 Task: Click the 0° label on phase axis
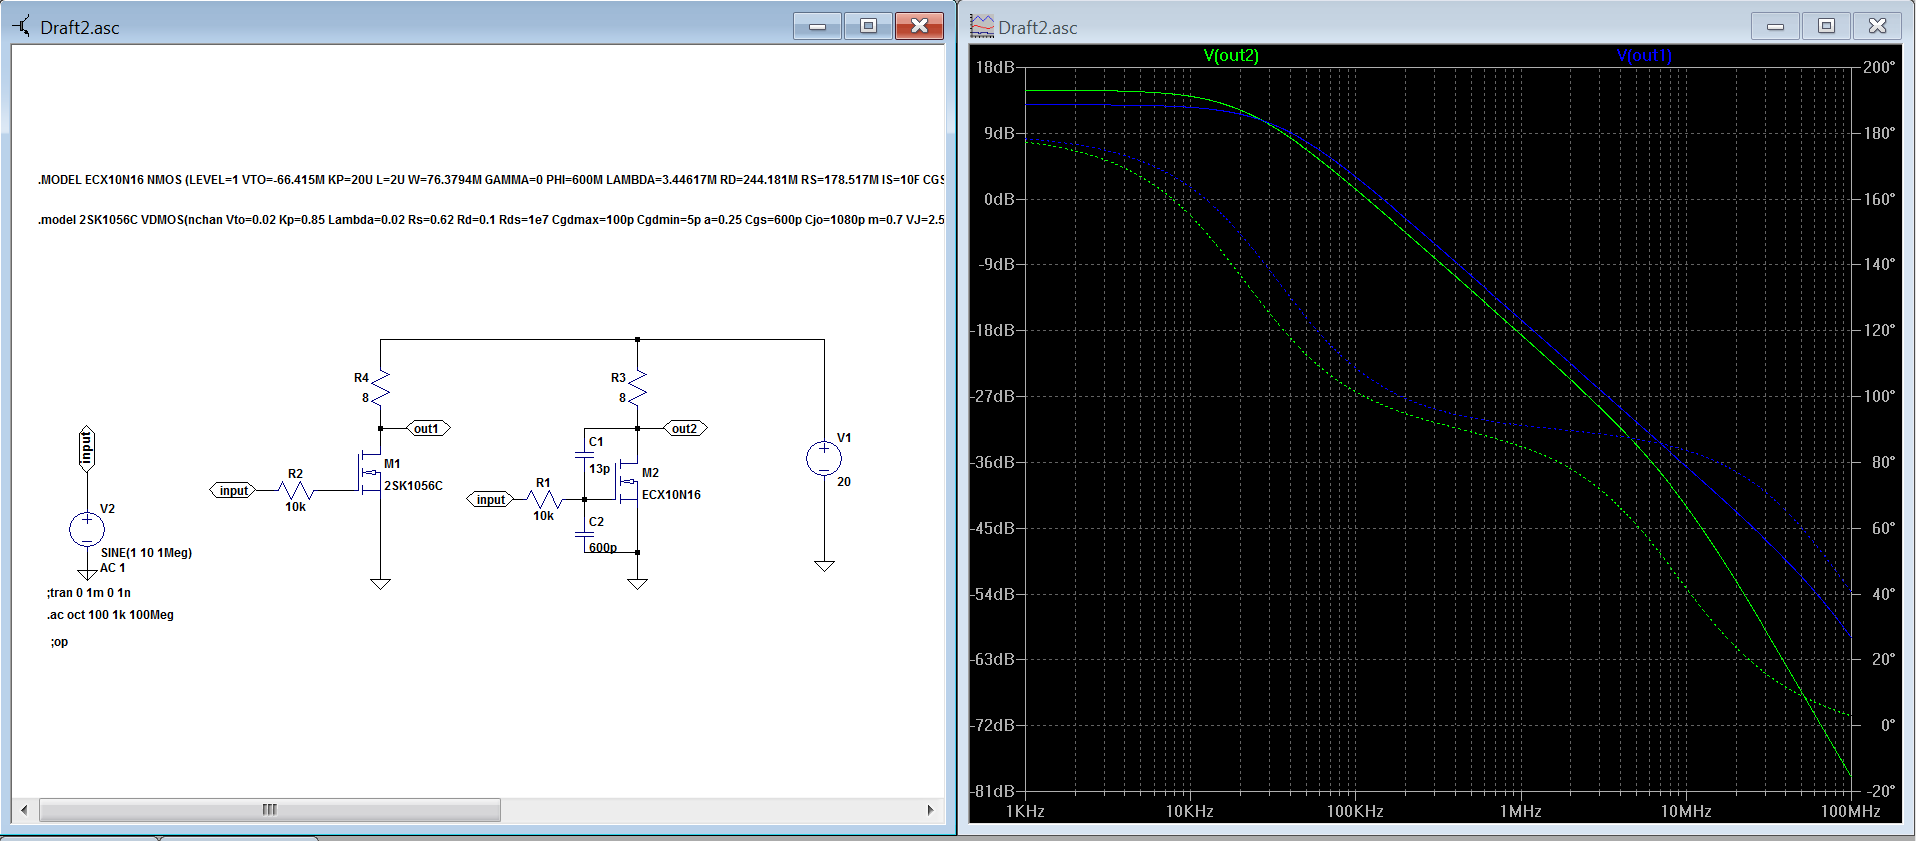point(1888,725)
